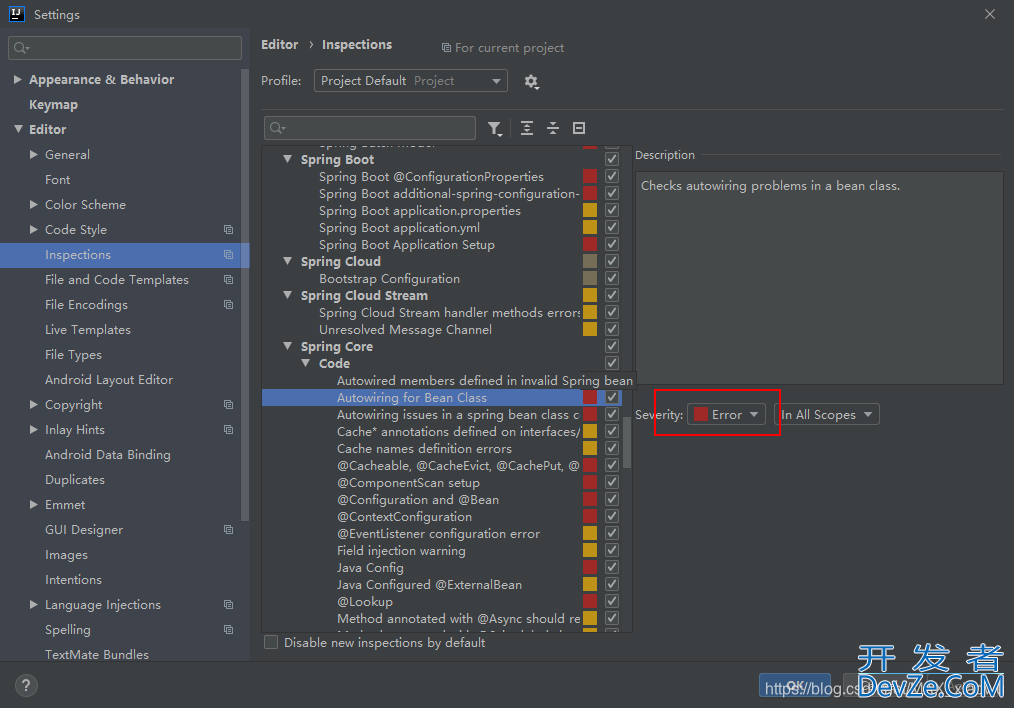Screen dimensions: 1014x708
Task: Click yellow severity swatch of Spring Boot application.properties
Action: [x=590, y=210]
